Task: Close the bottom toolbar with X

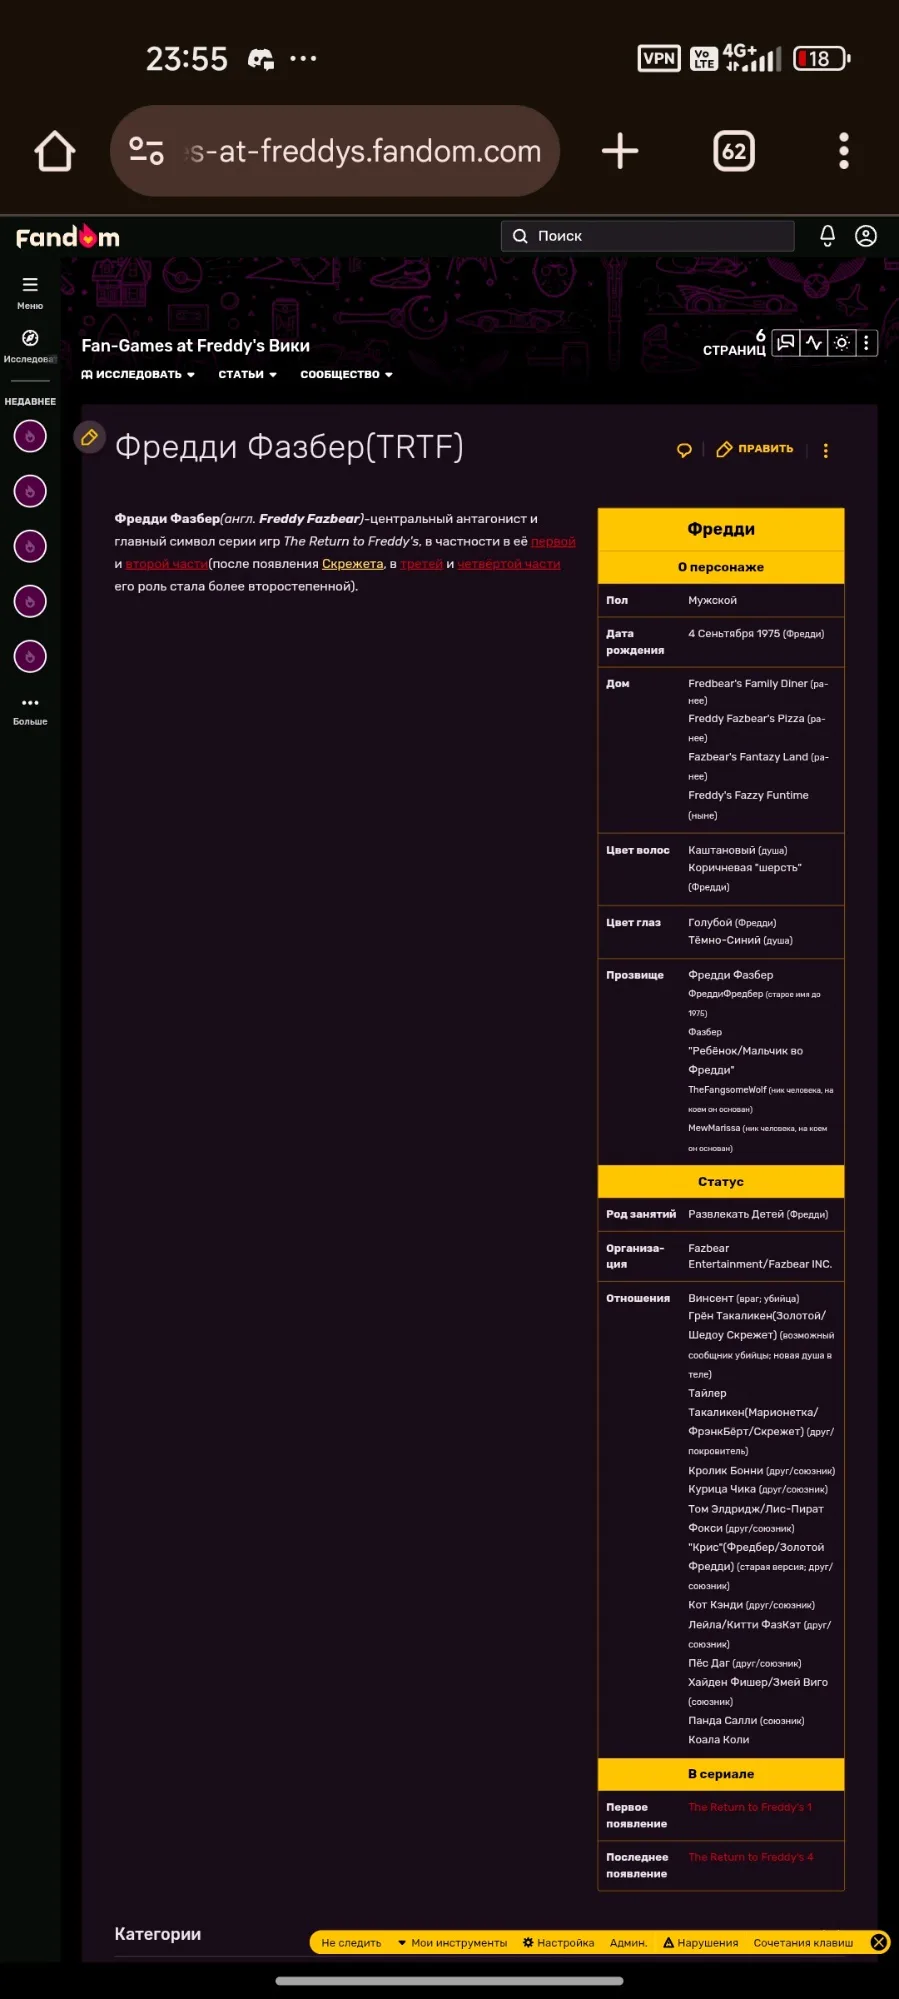Action: pos(879,1942)
